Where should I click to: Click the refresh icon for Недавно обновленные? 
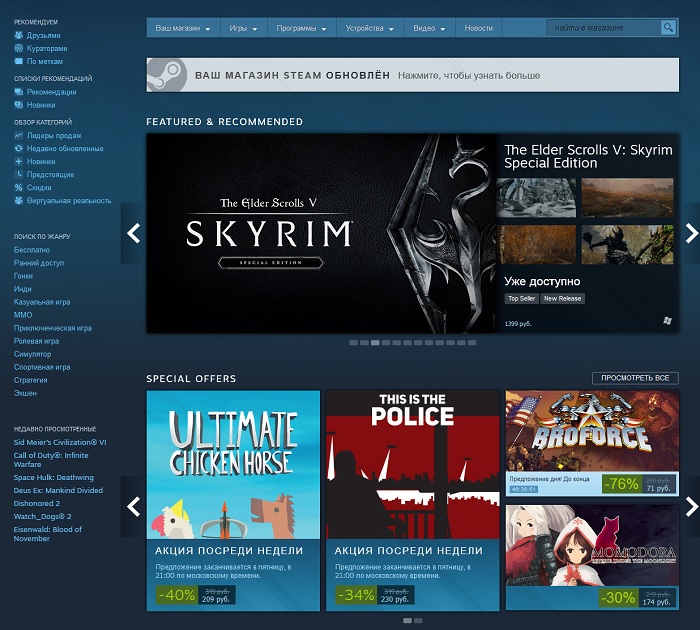[x=19, y=148]
